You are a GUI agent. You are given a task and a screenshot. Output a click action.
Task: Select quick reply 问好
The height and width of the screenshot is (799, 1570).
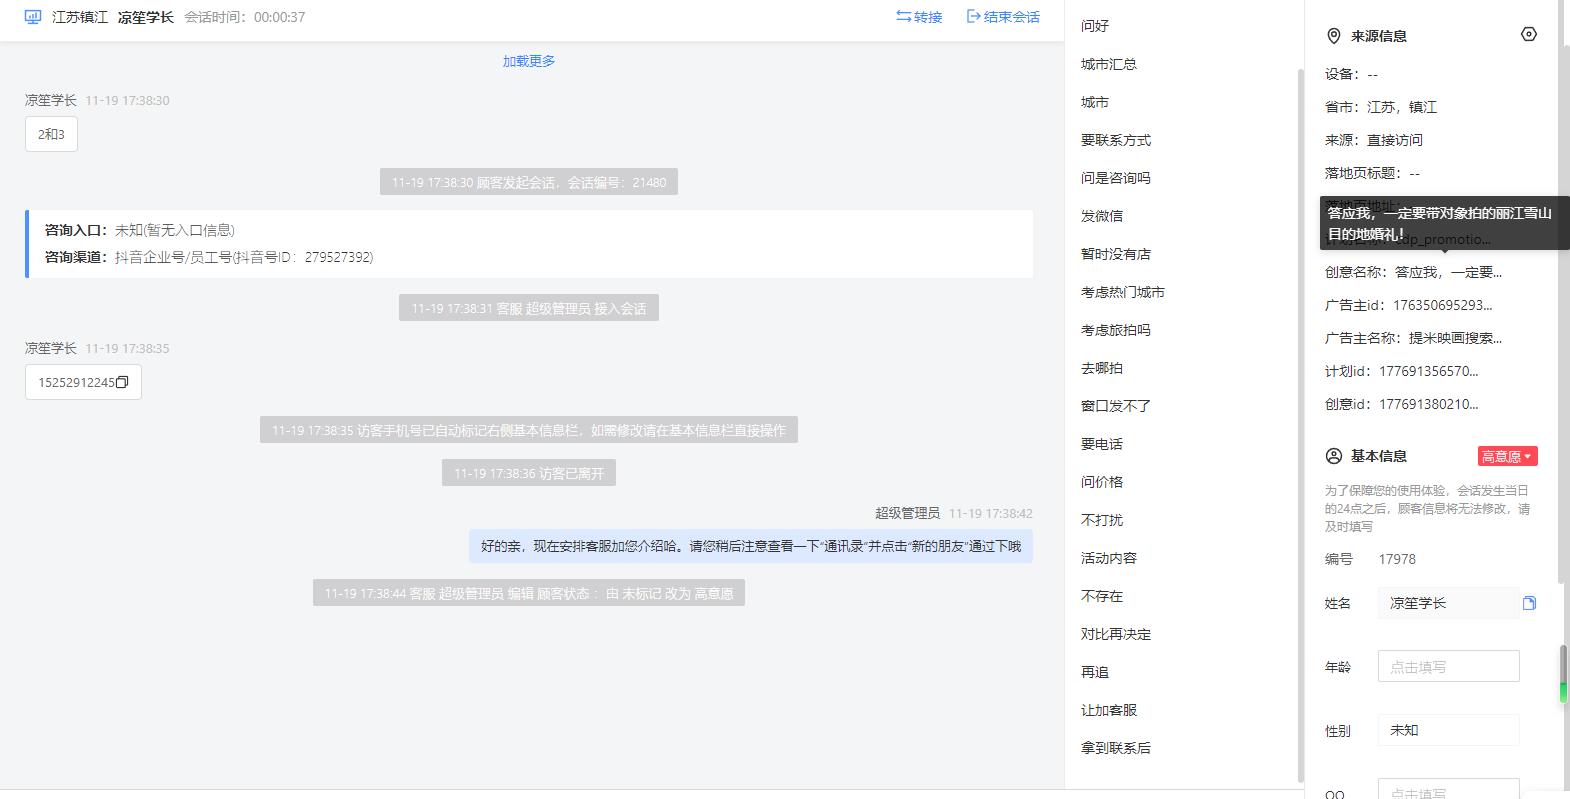click(x=1095, y=26)
